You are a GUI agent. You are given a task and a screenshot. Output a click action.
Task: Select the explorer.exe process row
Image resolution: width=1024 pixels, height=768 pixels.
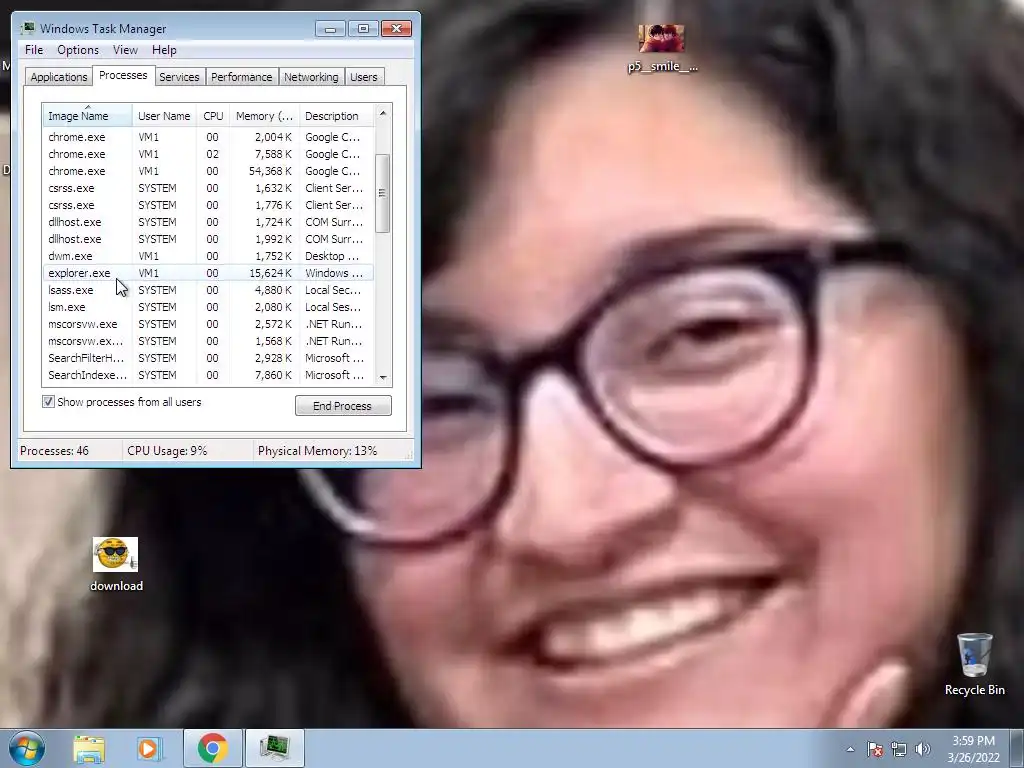coord(208,273)
